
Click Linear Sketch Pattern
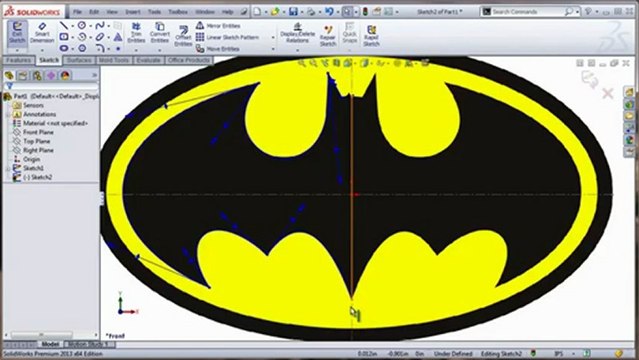[x=227, y=37]
